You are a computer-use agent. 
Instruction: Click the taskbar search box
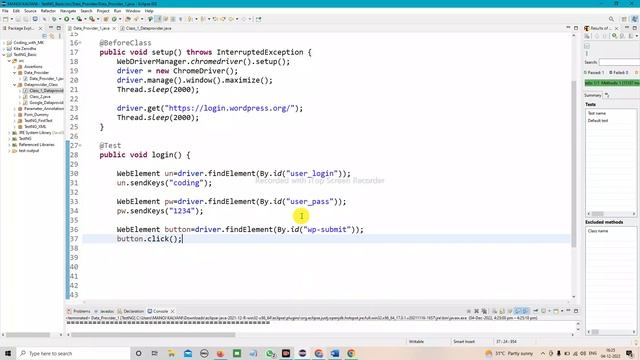pyautogui.click(x=73, y=353)
